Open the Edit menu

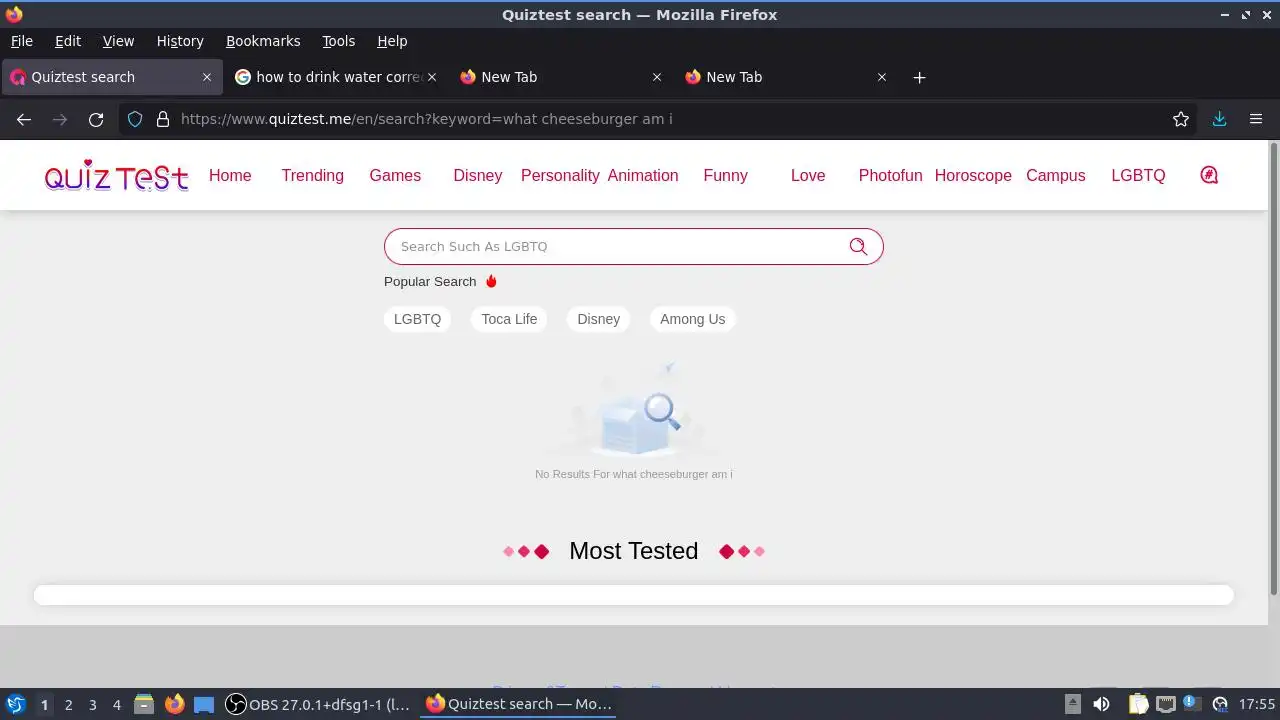(68, 41)
